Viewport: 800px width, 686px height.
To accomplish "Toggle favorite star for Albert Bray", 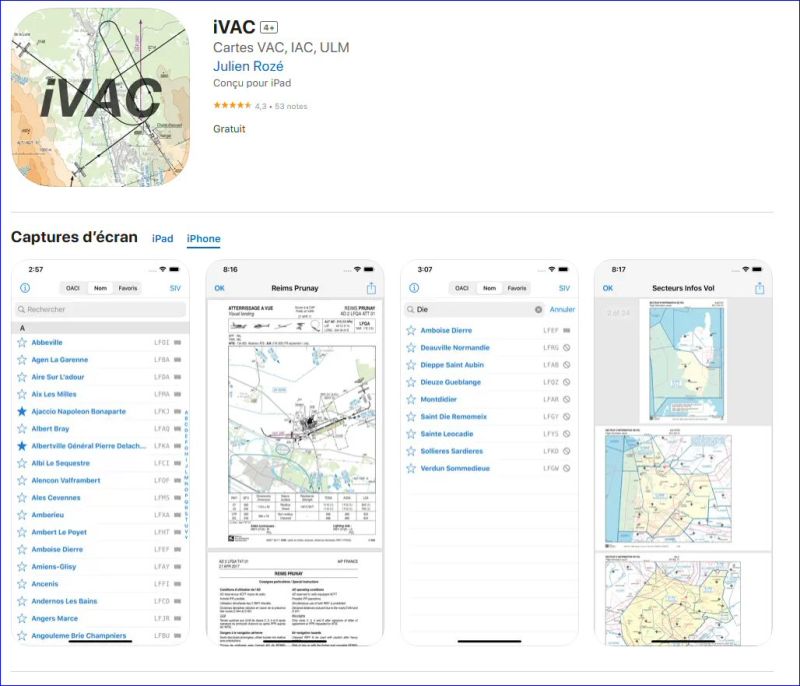I will 22,428.
